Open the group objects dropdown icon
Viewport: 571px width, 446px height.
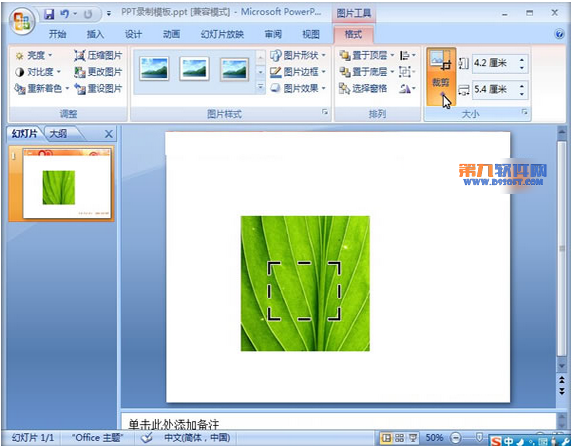(x=407, y=72)
